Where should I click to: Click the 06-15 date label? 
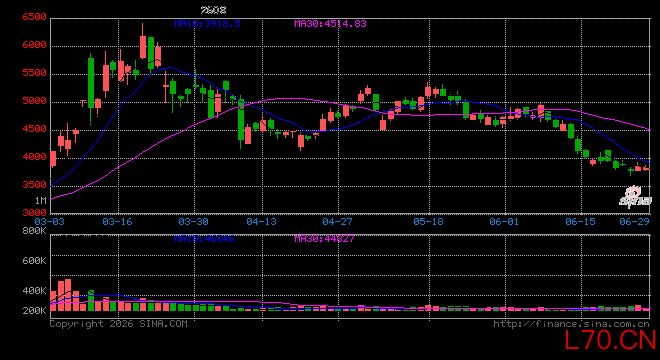point(580,221)
